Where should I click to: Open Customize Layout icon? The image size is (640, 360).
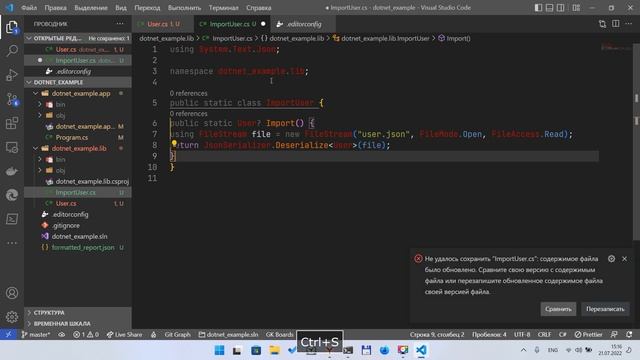(x=576, y=7)
